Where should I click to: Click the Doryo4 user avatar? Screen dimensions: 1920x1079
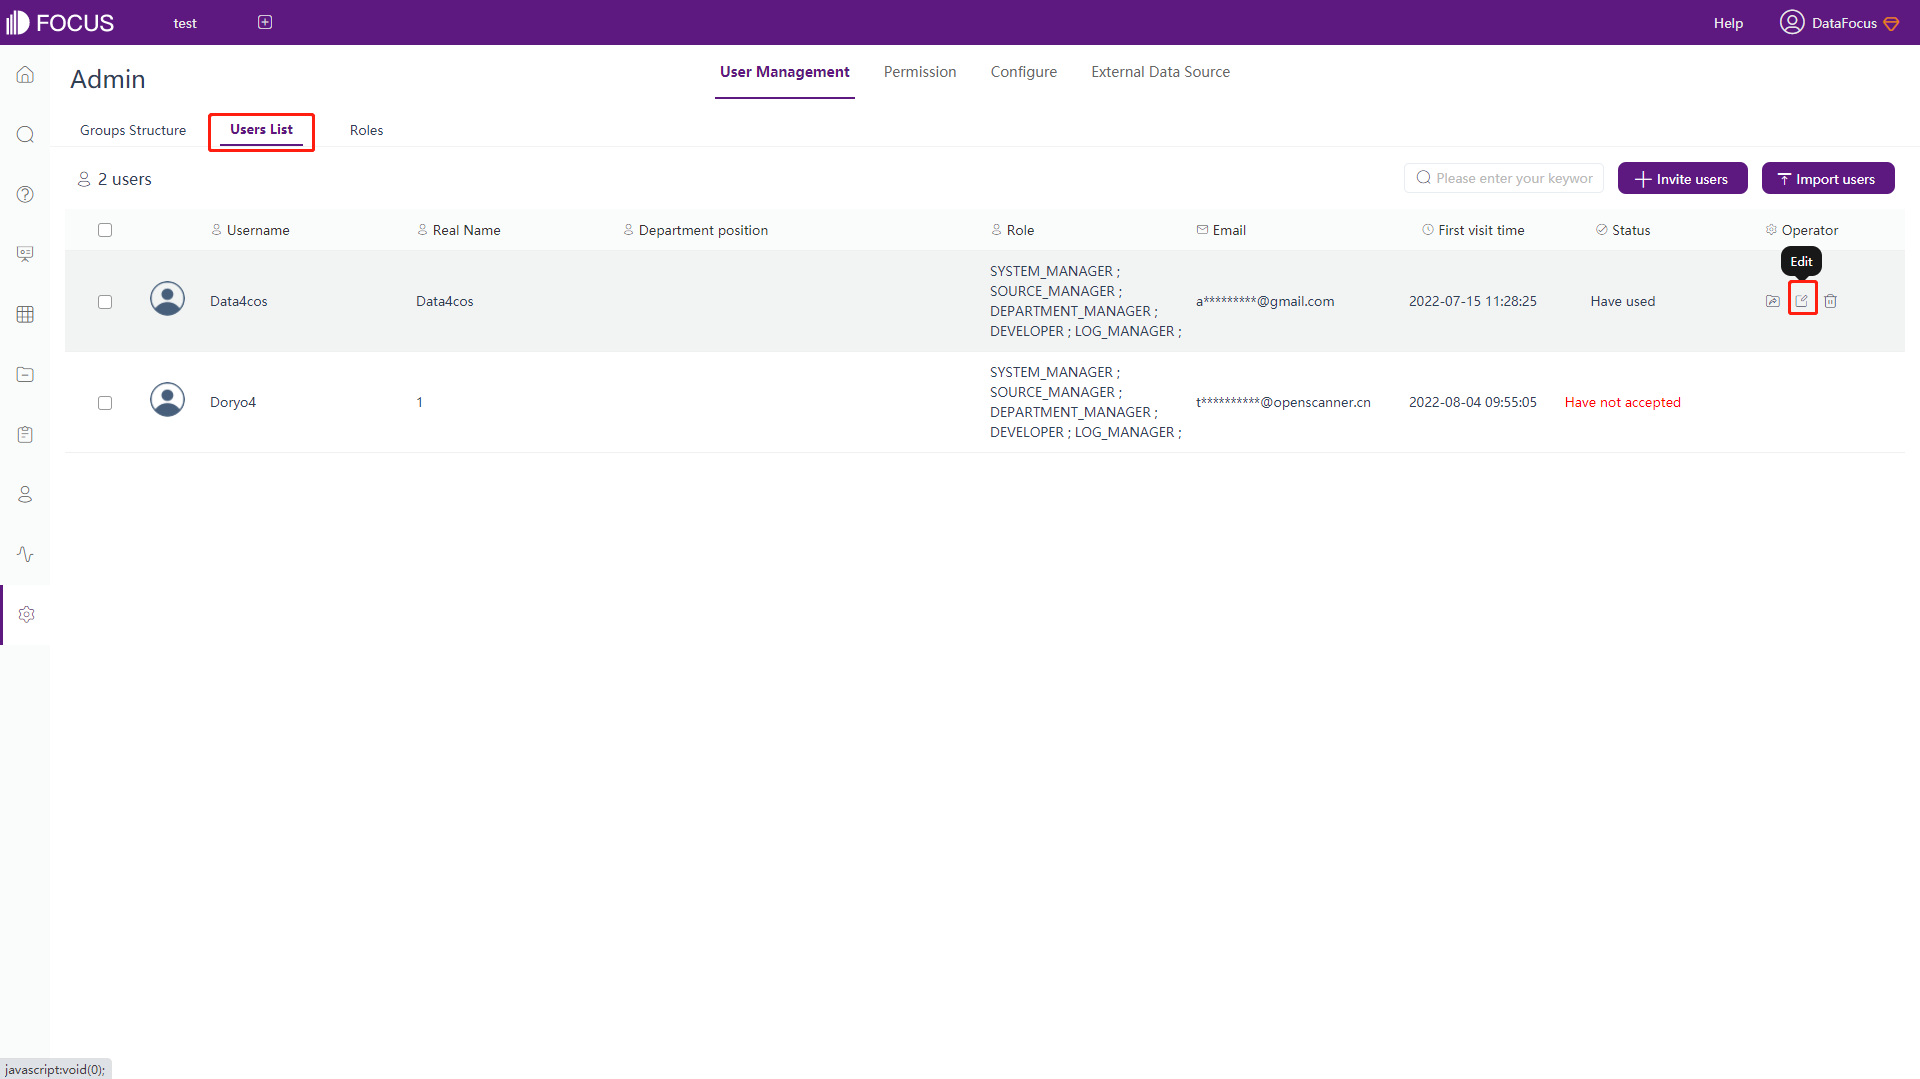coord(167,400)
